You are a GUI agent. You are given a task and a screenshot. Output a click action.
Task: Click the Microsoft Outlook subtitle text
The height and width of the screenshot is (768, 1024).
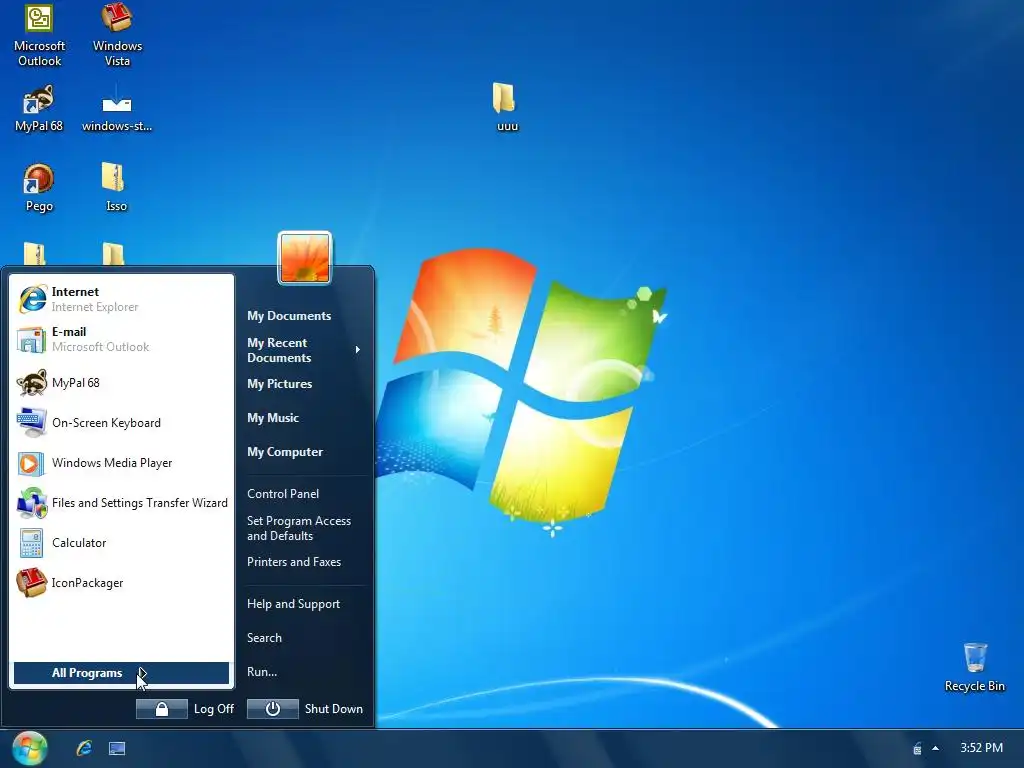pos(101,347)
